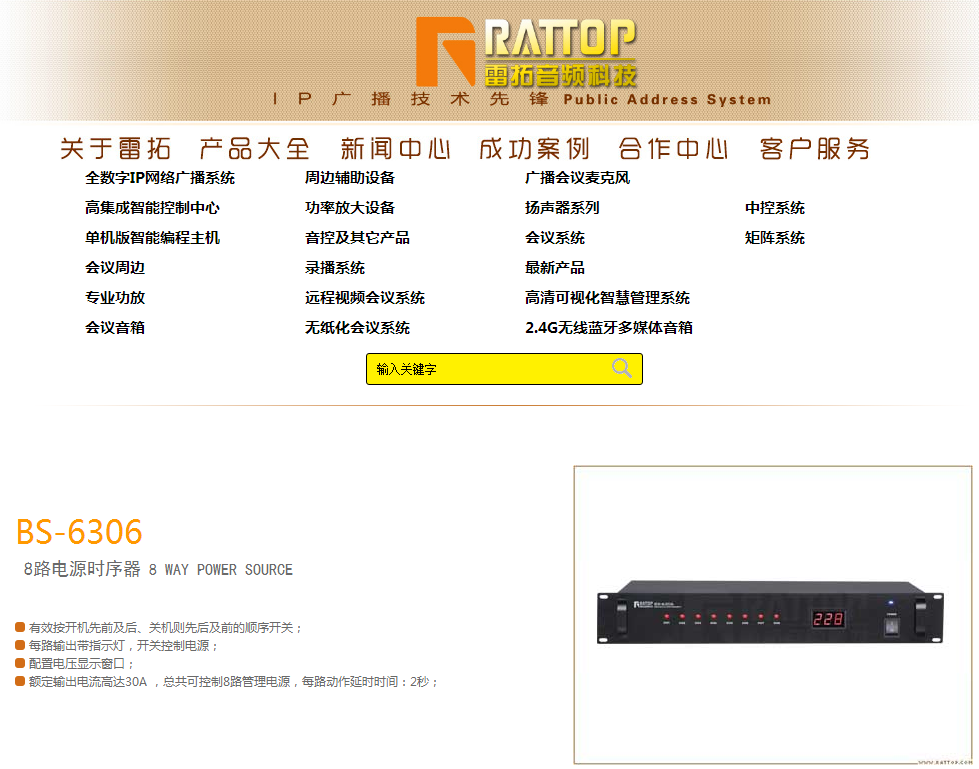Select 功率放大设备 category

[350, 208]
